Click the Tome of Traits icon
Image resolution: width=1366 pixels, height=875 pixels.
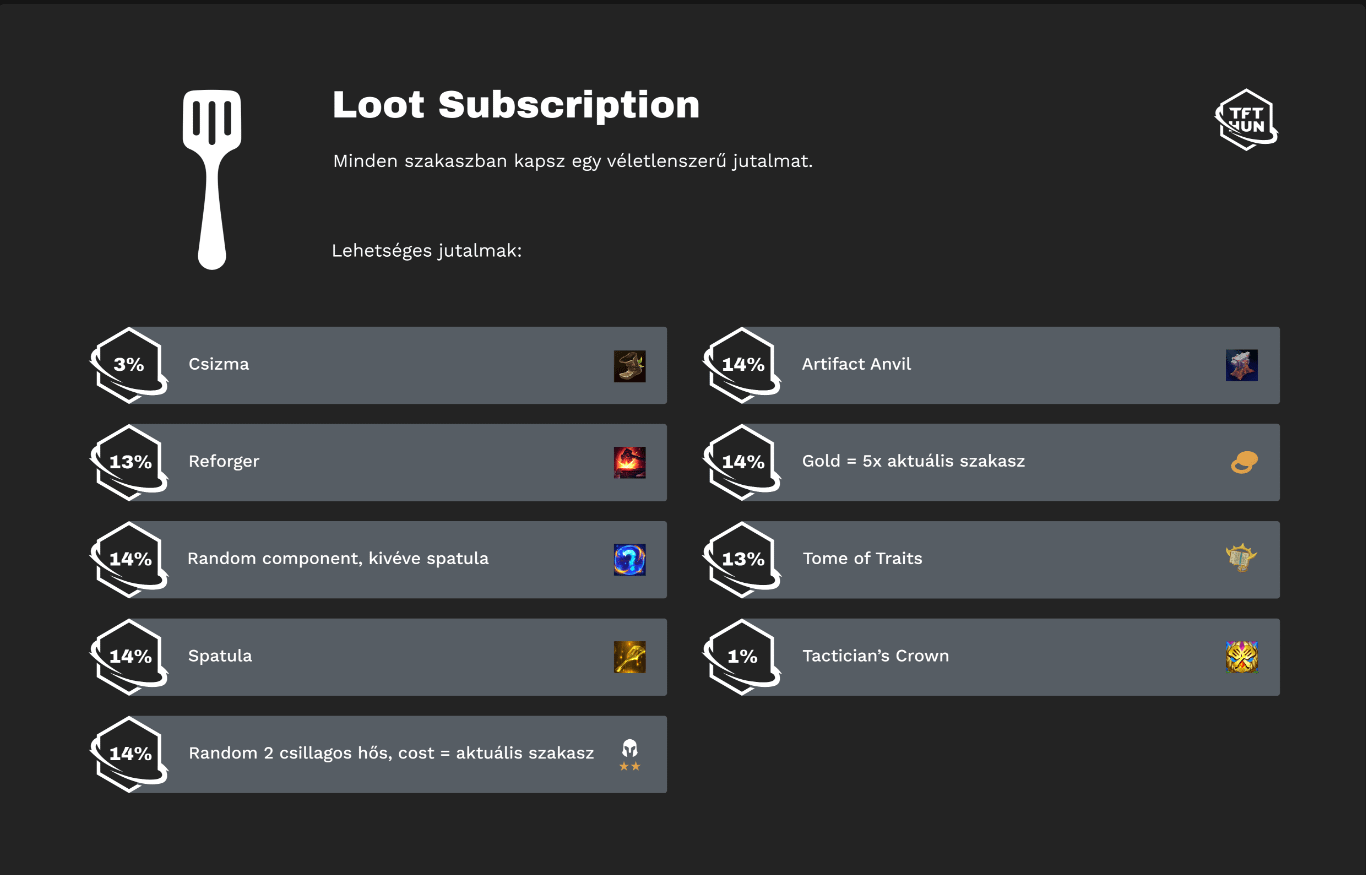click(x=1242, y=559)
